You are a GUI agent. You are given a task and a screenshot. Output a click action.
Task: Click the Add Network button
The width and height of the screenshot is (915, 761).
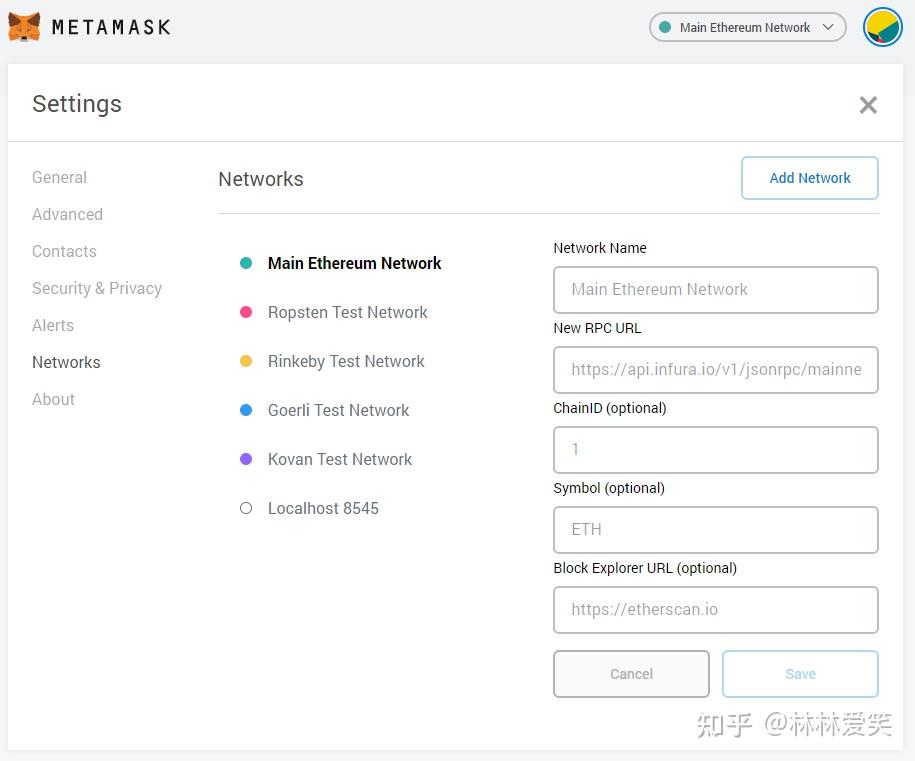pyautogui.click(x=809, y=178)
